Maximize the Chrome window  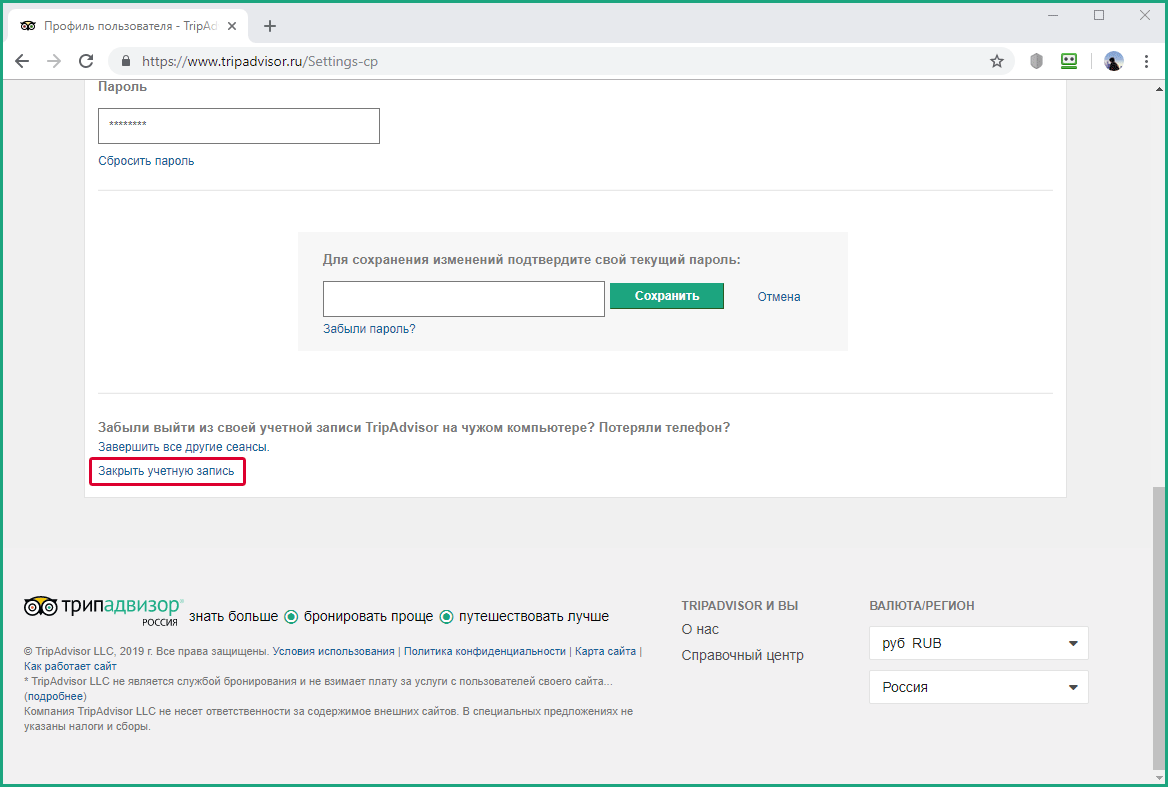click(x=1099, y=16)
